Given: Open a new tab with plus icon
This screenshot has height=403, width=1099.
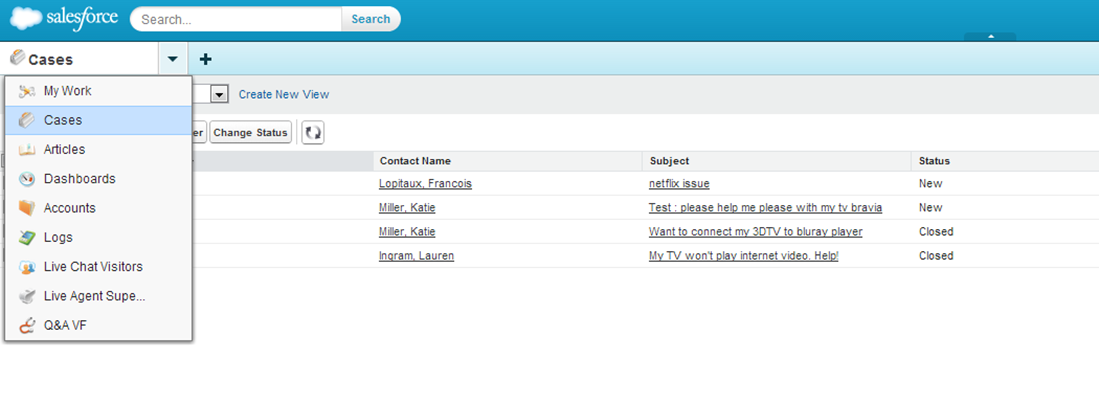Looking at the screenshot, I should point(205,60).
